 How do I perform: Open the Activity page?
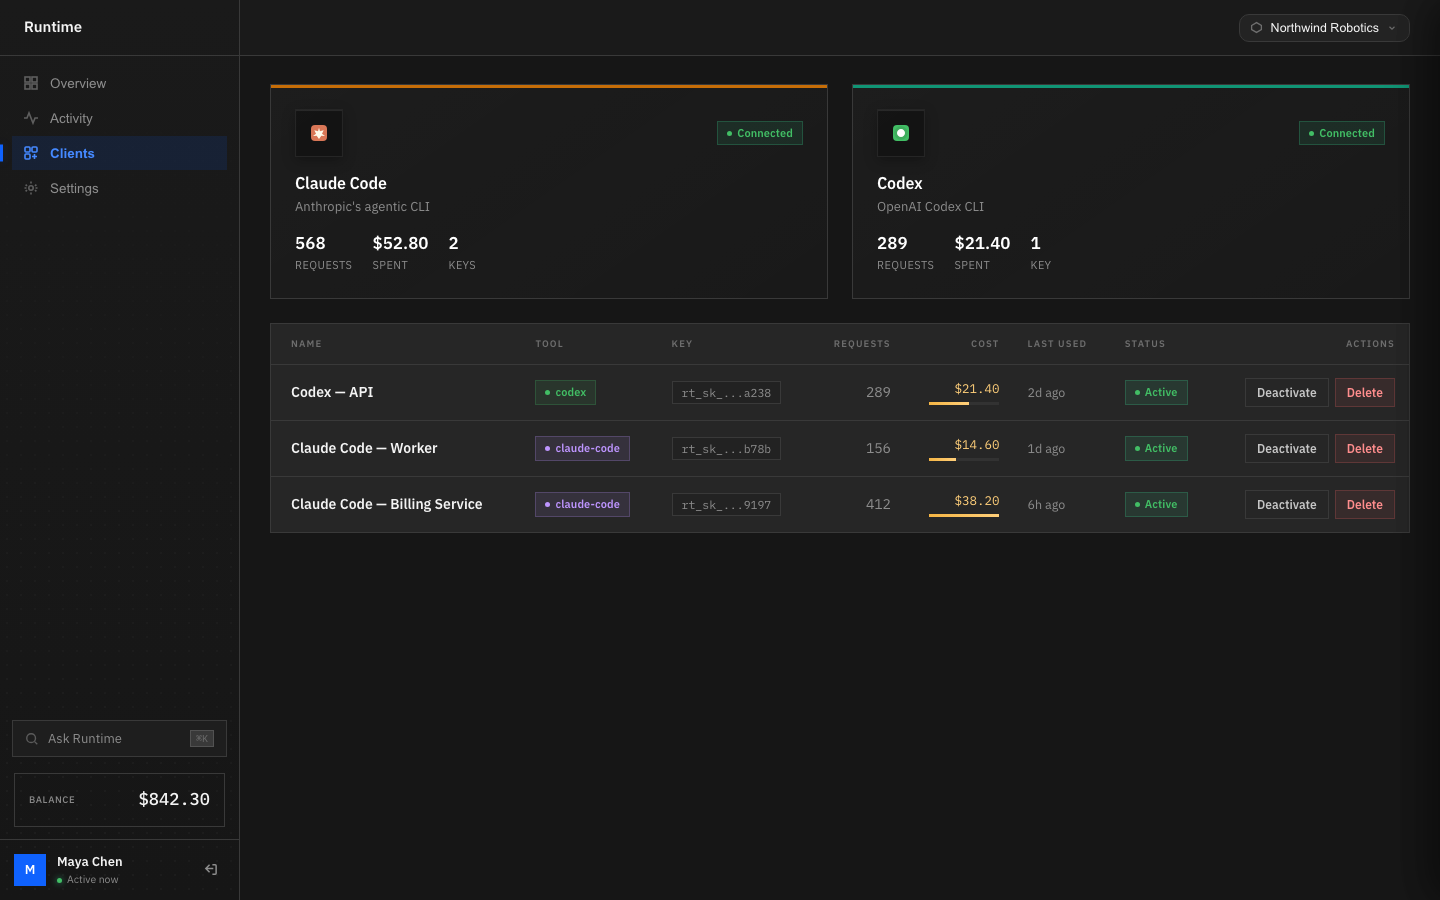click(x=119, y=118)
